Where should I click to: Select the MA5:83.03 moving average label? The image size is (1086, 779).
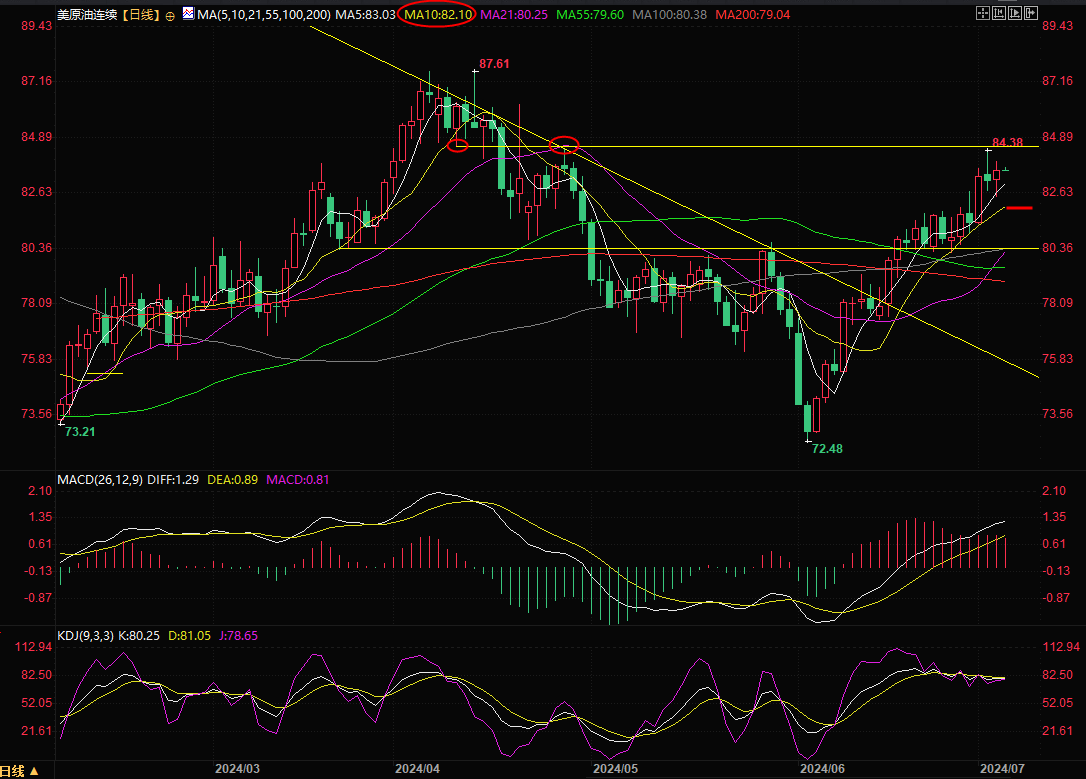coord(365,16)
